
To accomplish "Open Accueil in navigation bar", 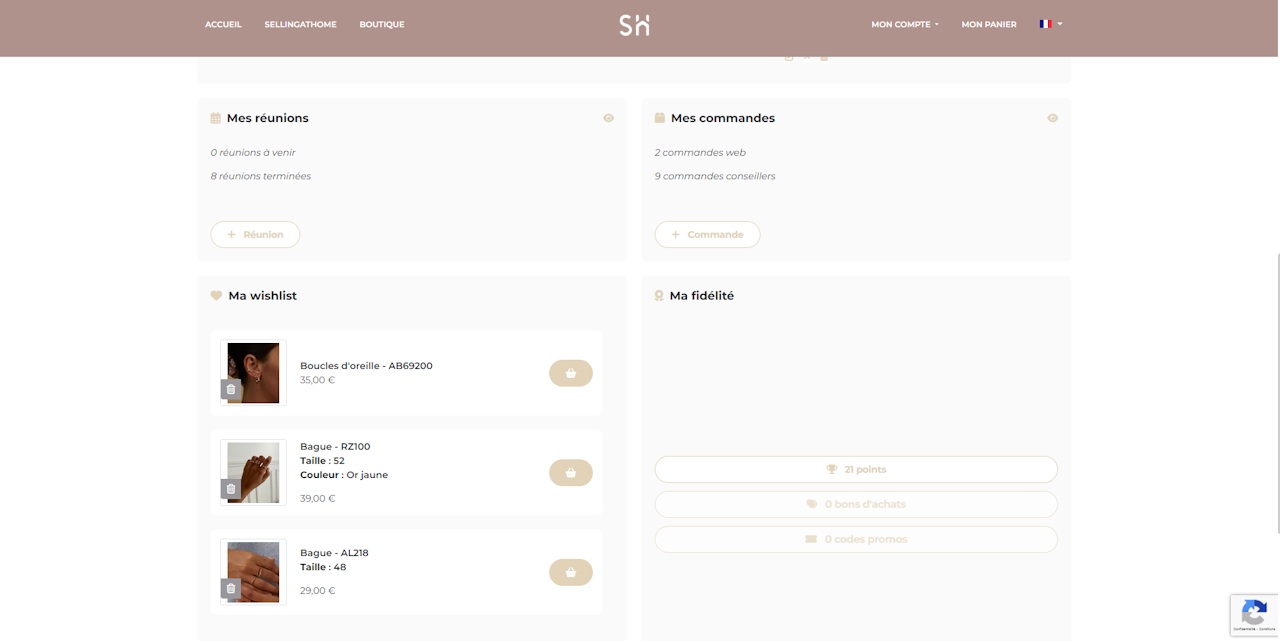I will (x=223, y=25).
